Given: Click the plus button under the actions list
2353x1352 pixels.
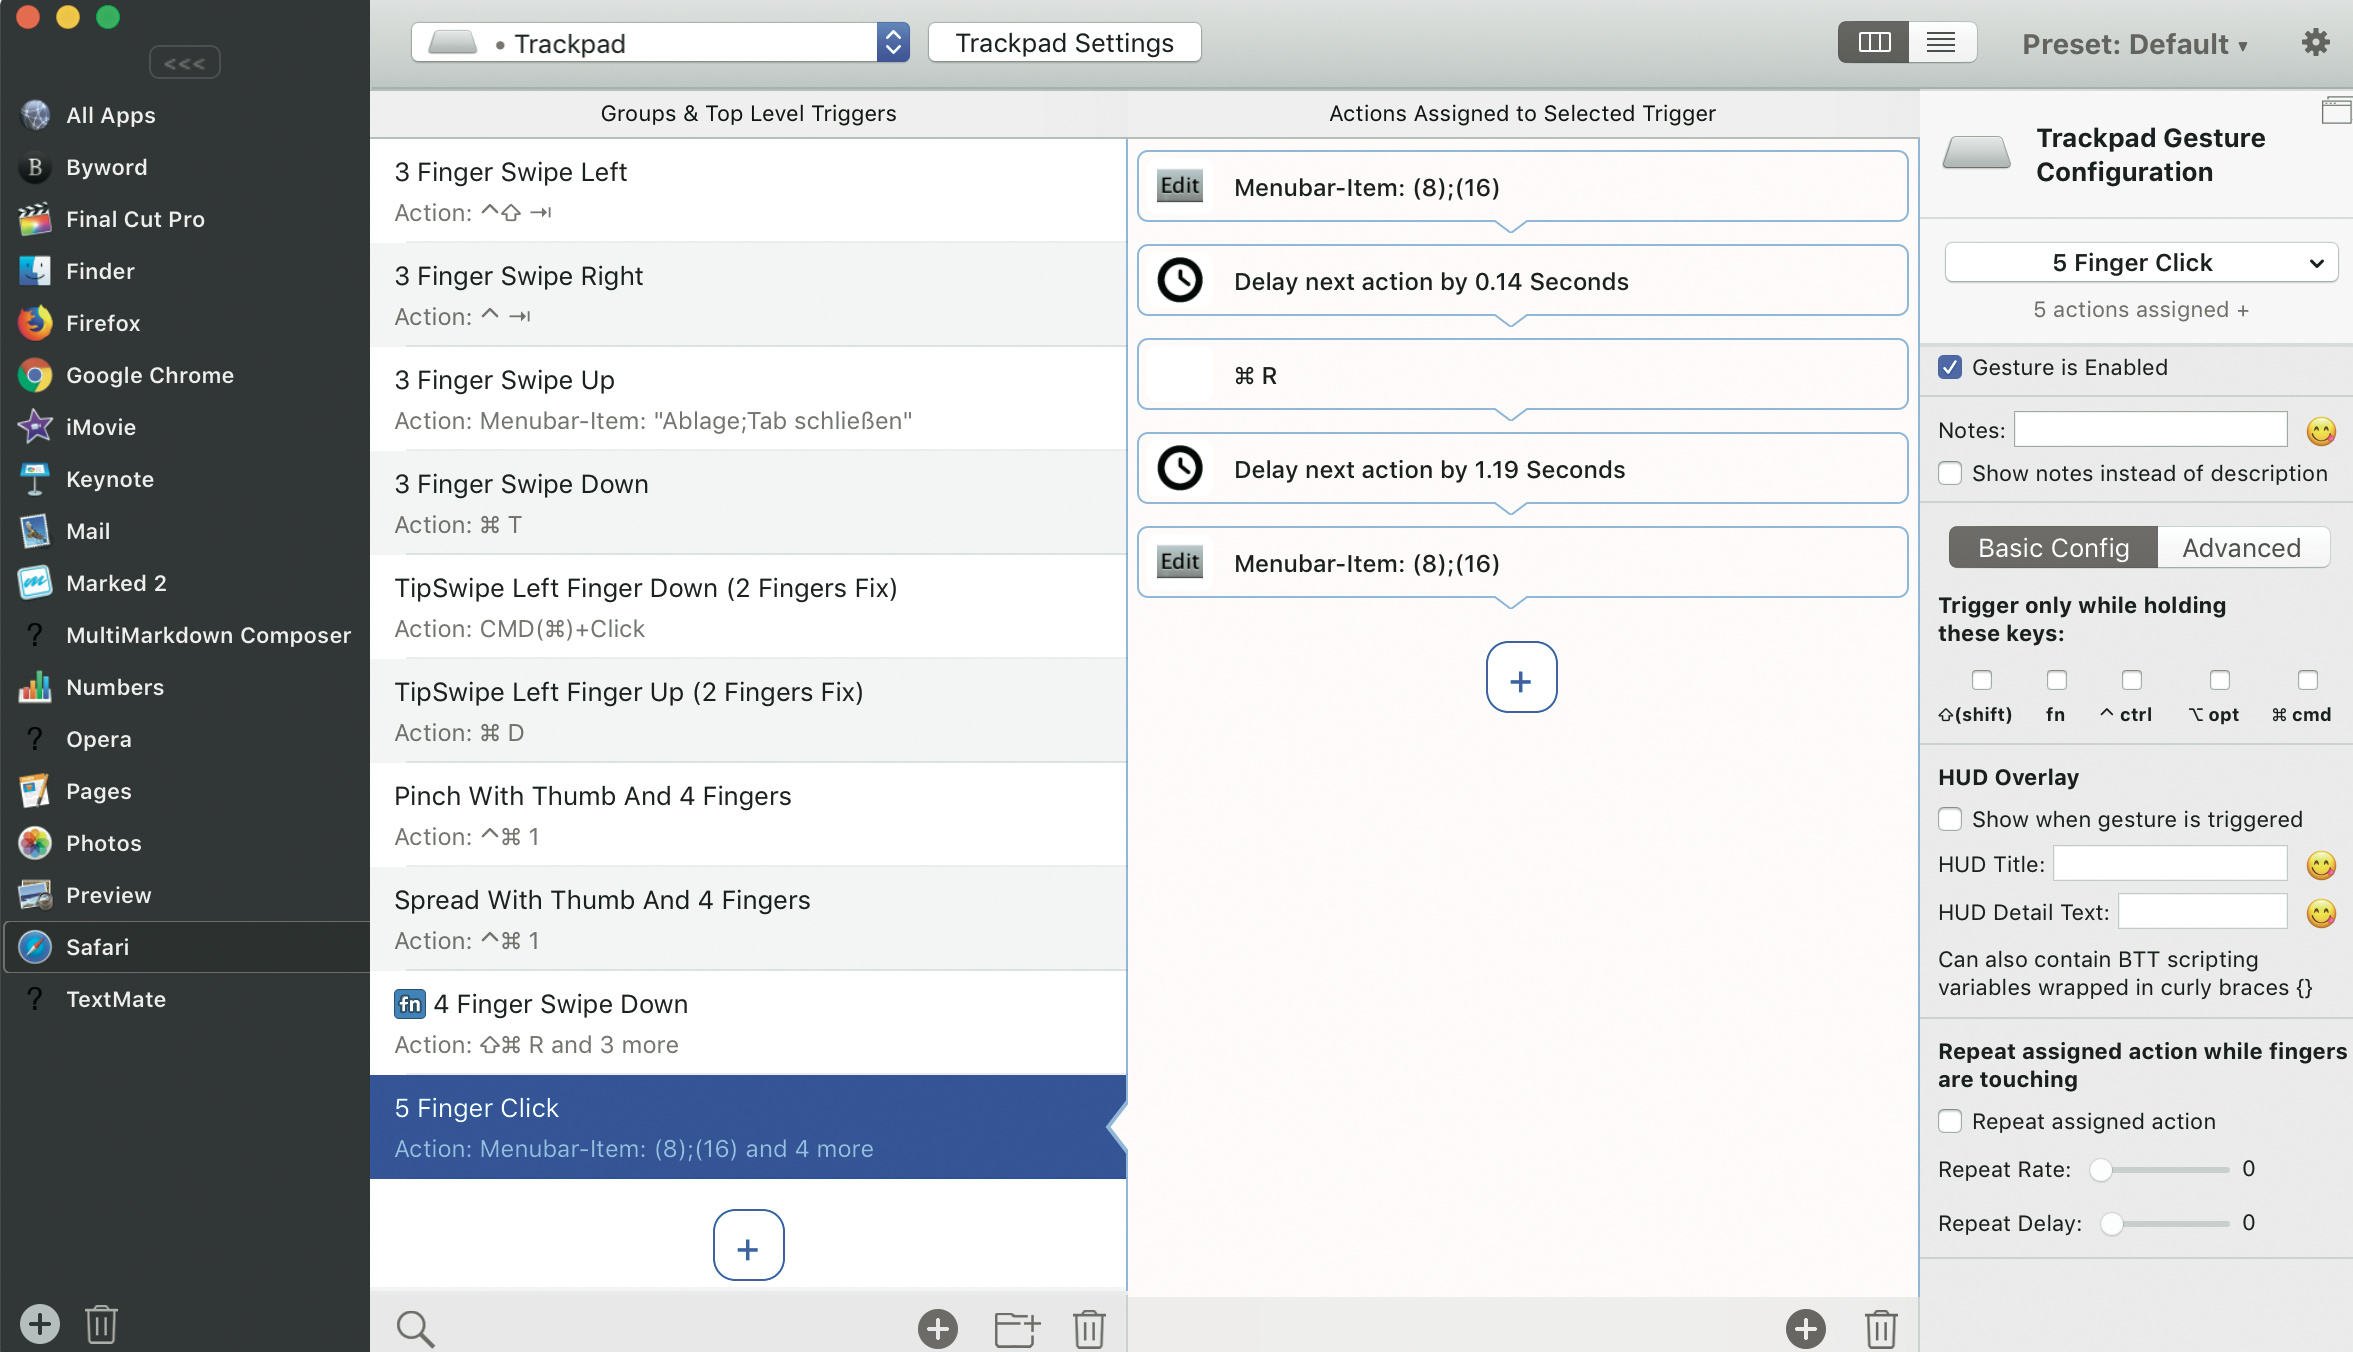Looking at the screenshot, I should [x=1521, y=678].
